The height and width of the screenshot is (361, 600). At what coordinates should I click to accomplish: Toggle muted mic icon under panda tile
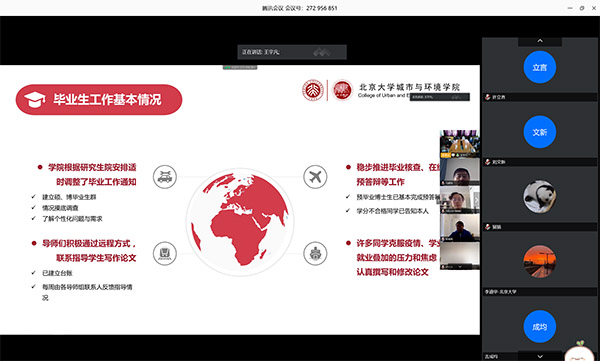(x=488, y=227)
